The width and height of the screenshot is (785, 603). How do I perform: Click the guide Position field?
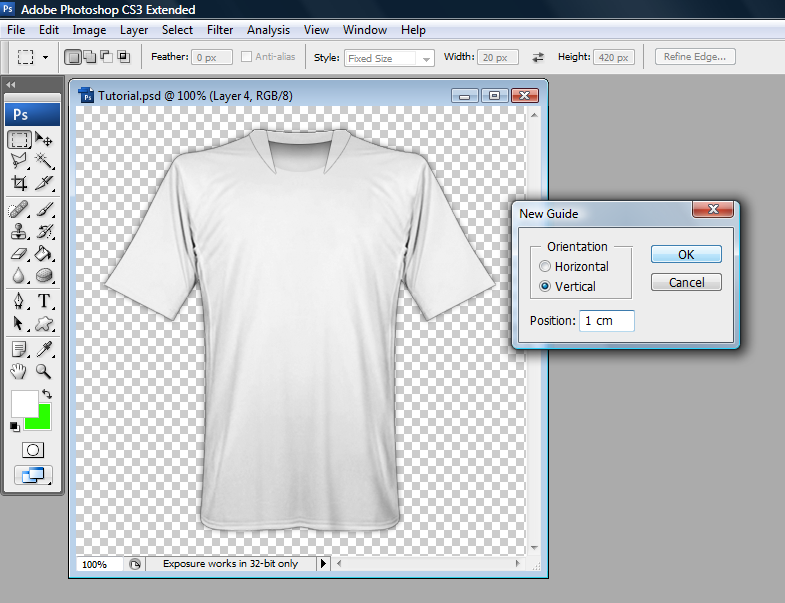[x=607, y=321]
